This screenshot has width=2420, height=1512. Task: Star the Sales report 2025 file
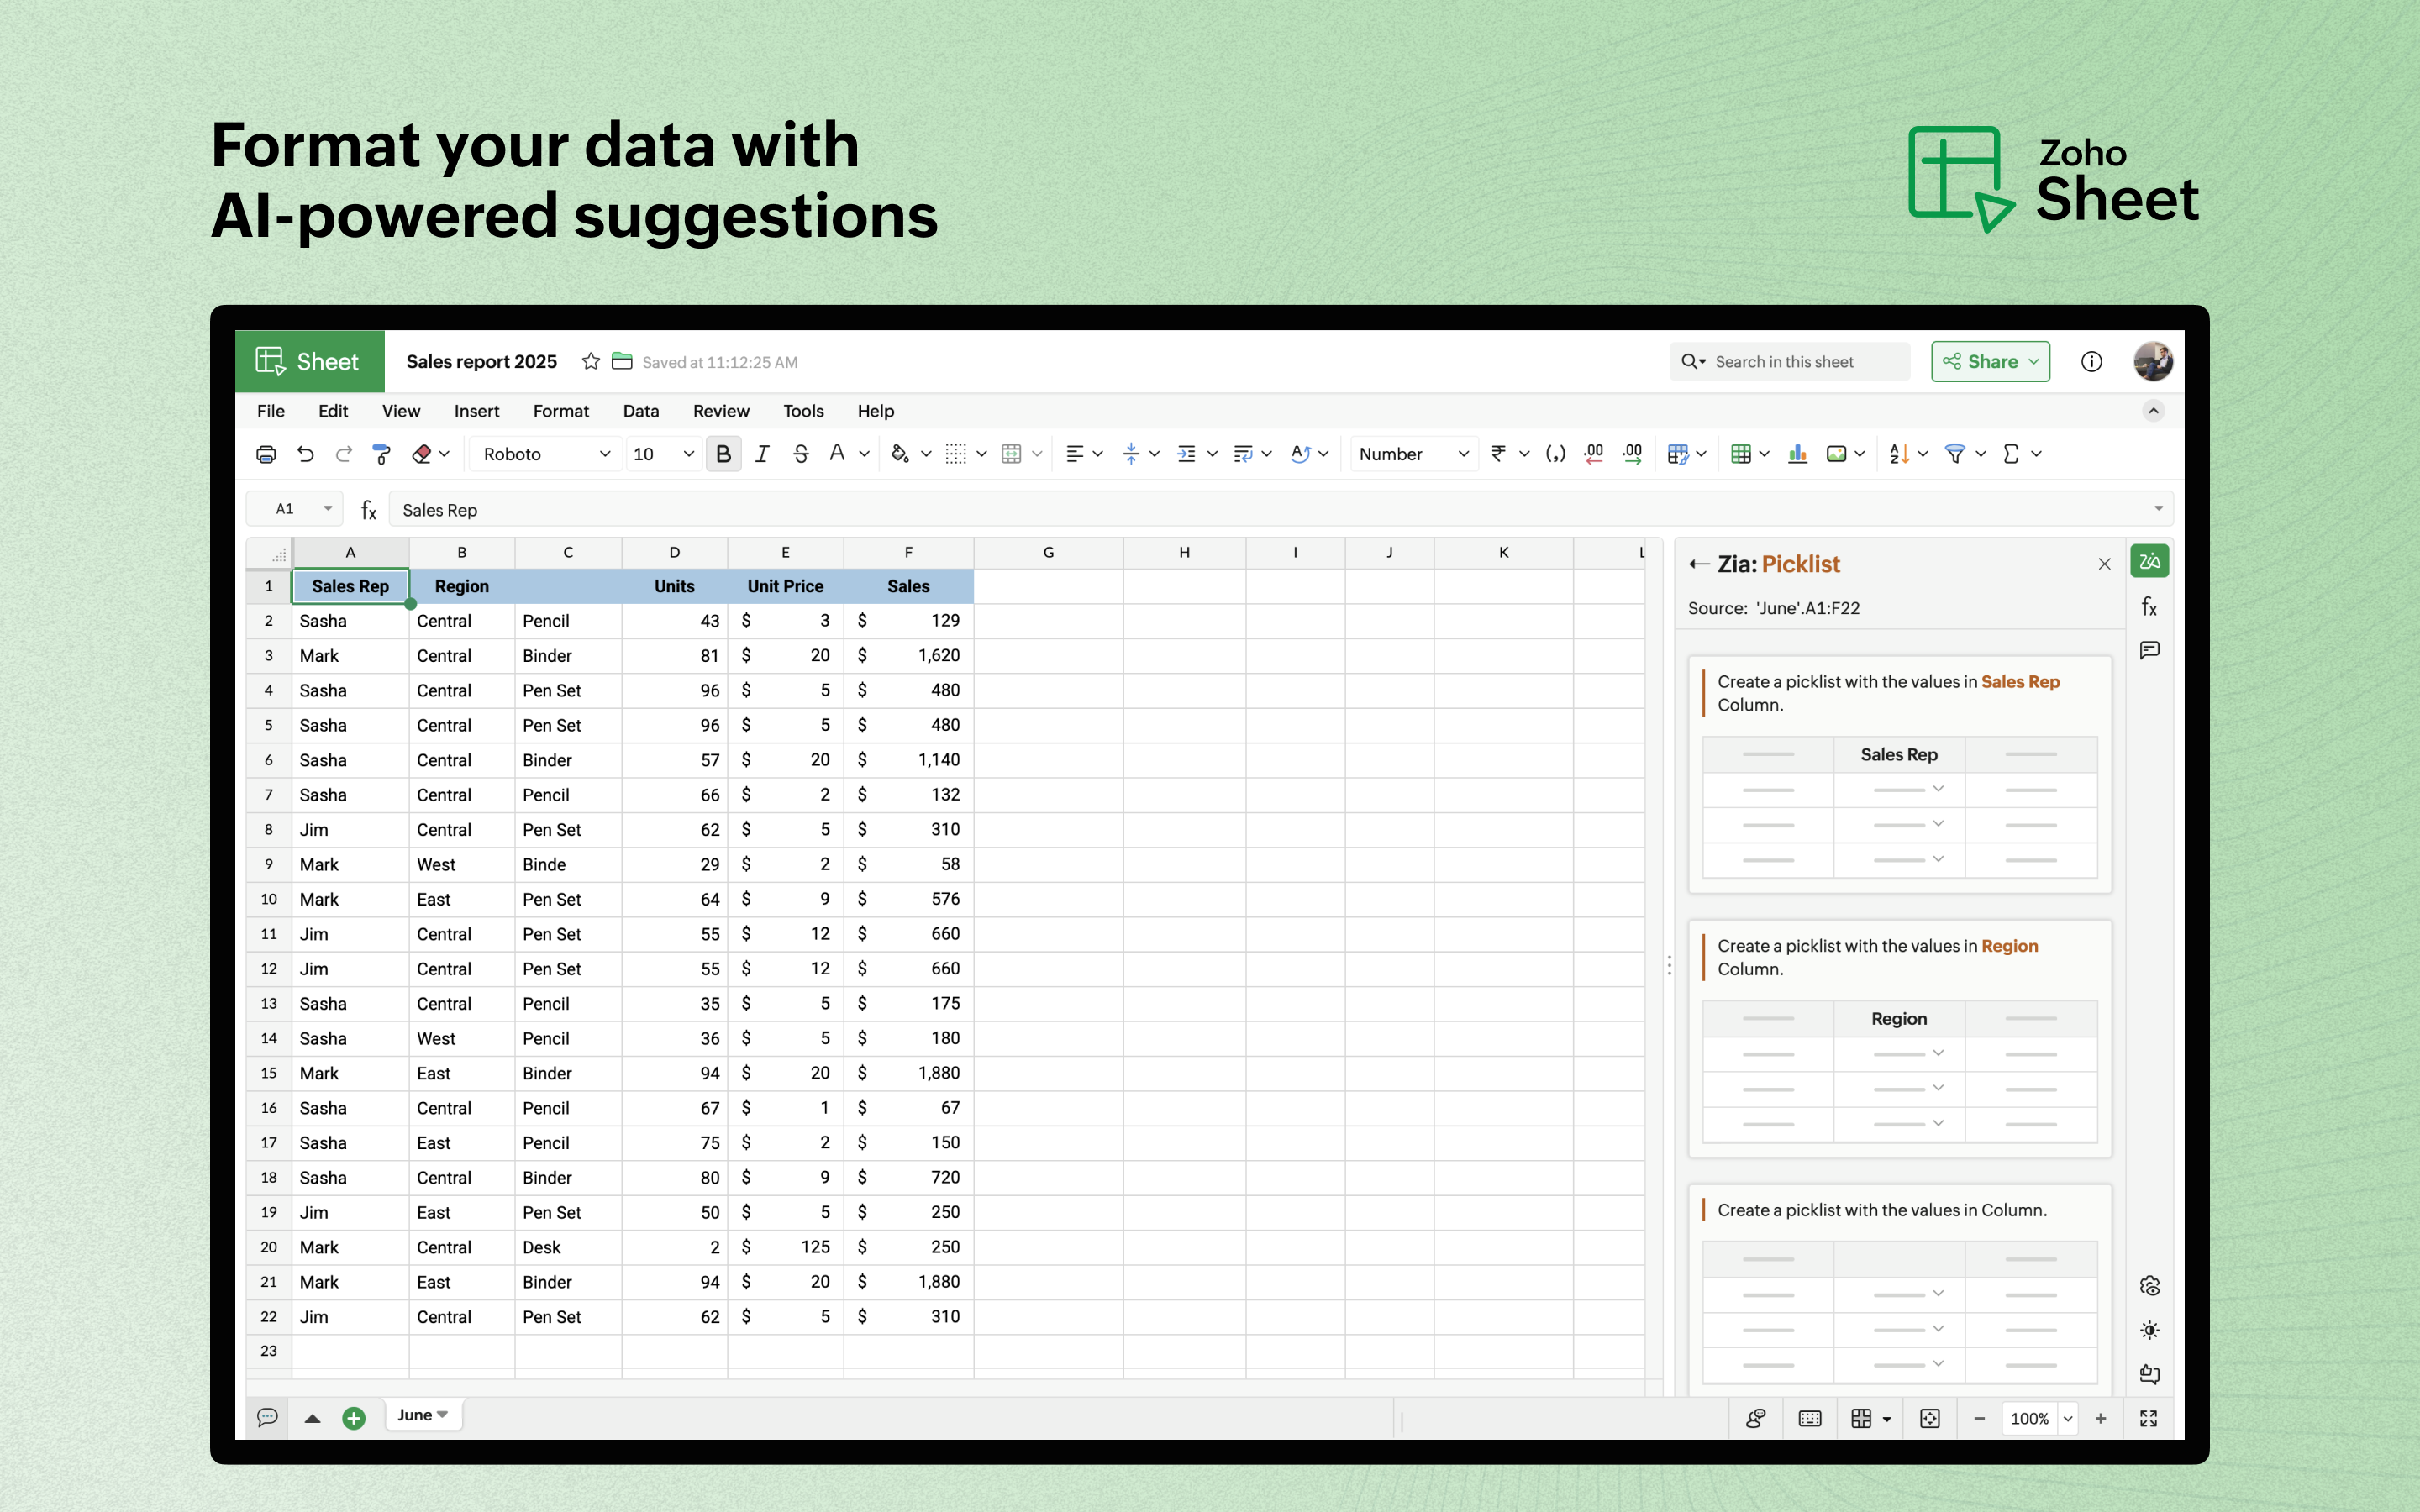coord(591,362)
